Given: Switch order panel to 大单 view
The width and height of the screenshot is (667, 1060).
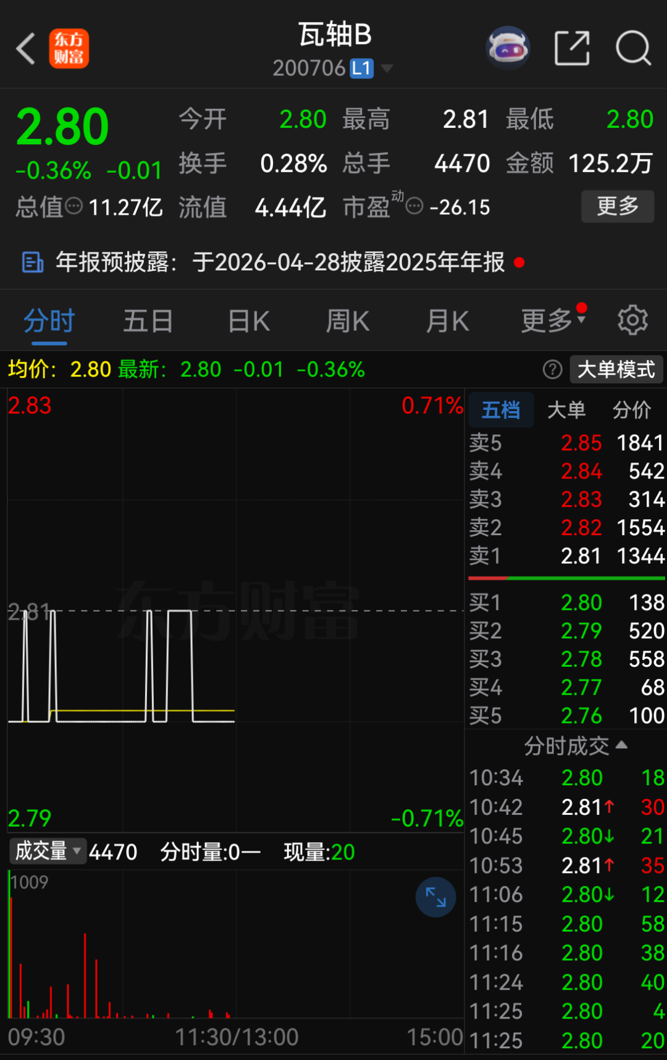Looking at the screenshot, I should [567, 410].
